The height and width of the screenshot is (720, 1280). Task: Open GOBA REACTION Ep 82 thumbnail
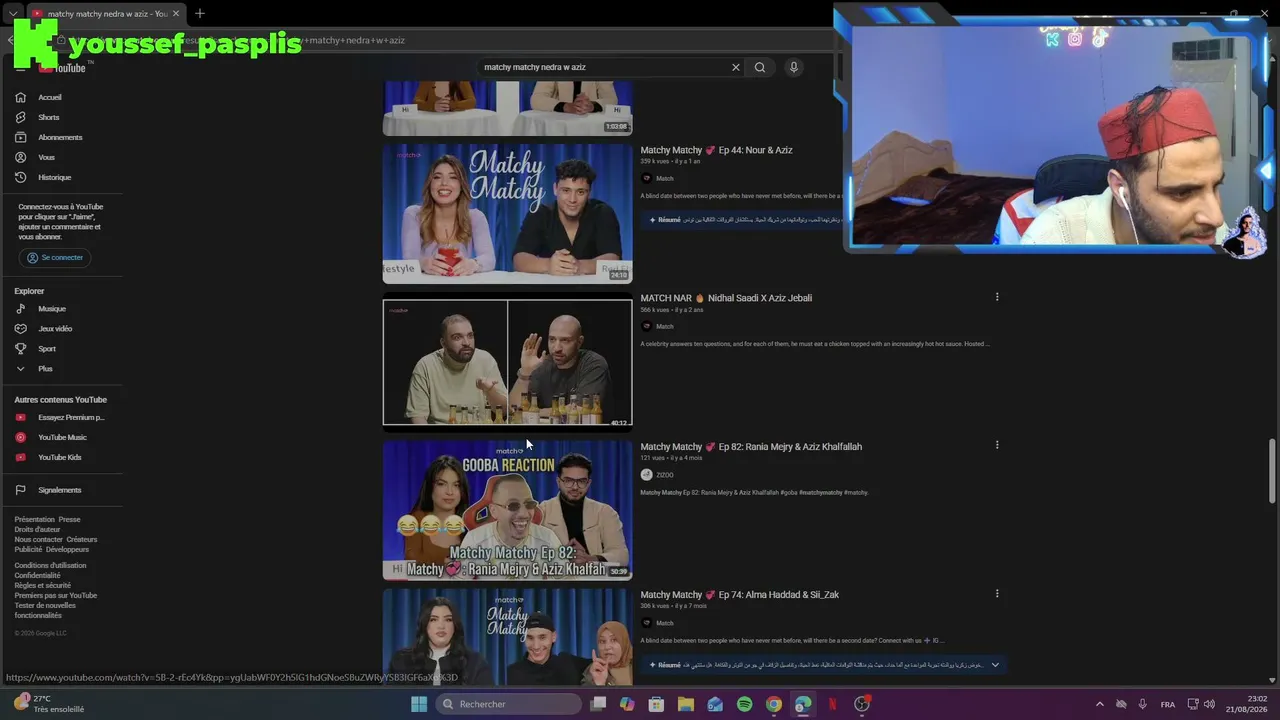pos(508,510)
